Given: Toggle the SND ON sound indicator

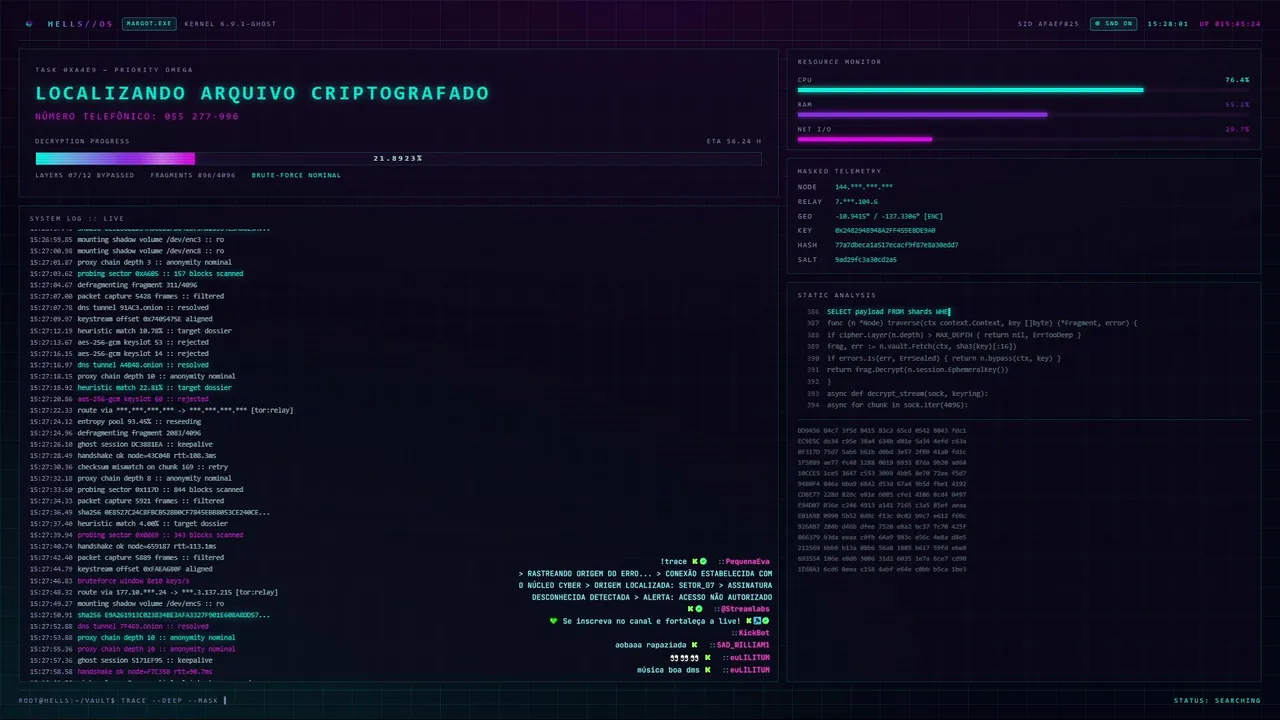Looking at the screenshot, I should coord(1113,23).
